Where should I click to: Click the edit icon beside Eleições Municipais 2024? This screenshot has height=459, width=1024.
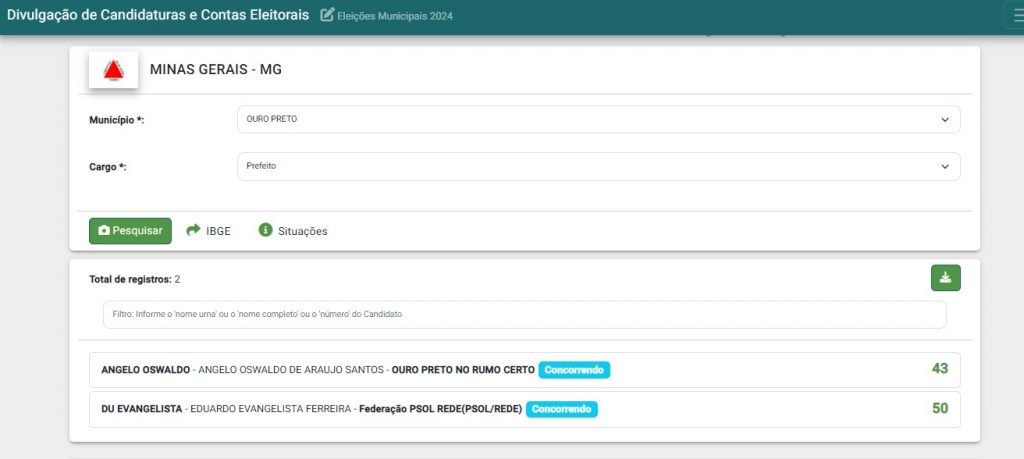[327, 15]
